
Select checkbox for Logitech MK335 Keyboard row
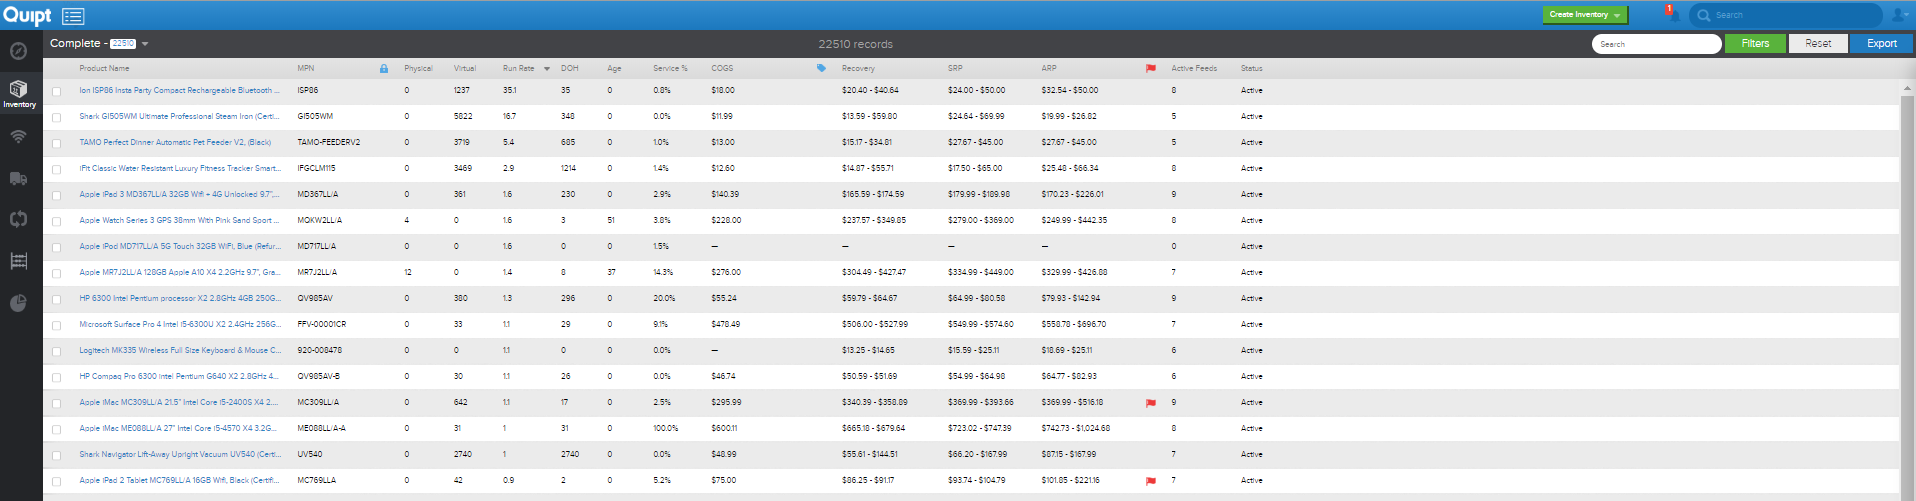pos(56,351)
